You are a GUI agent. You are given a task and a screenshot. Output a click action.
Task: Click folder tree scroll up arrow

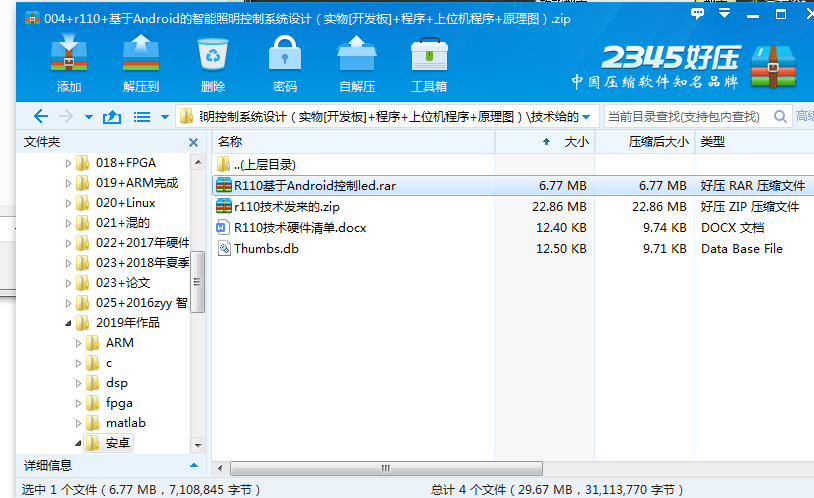198,162
